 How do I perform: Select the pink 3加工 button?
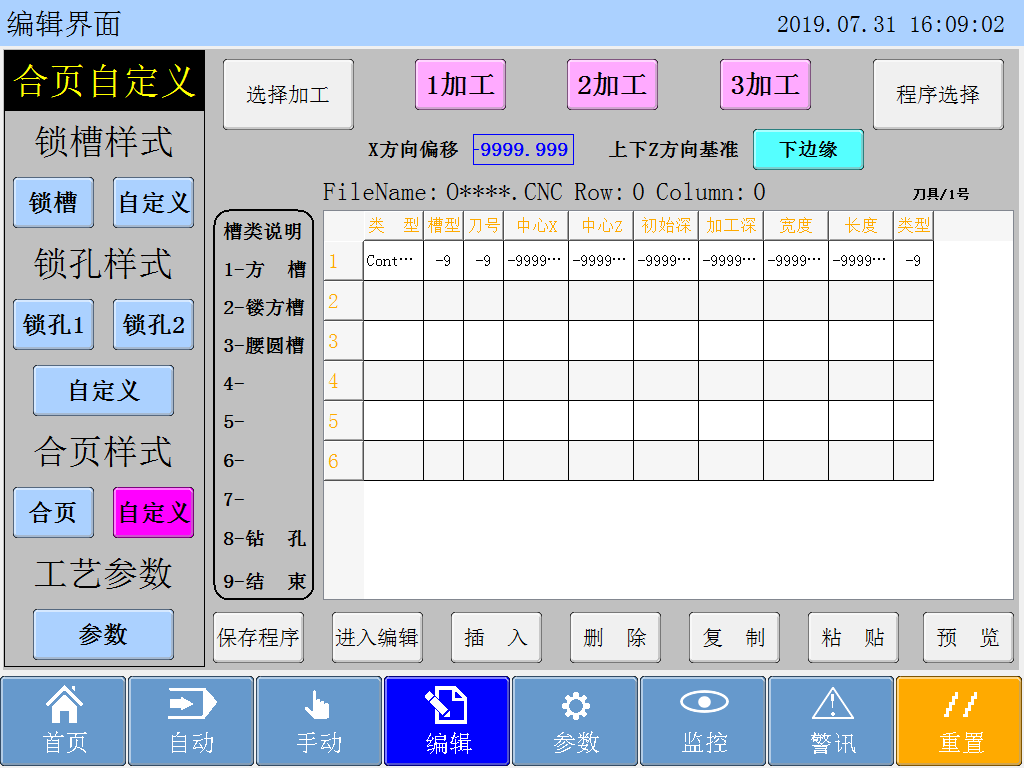pyautogui.click(x=765, y=85)
